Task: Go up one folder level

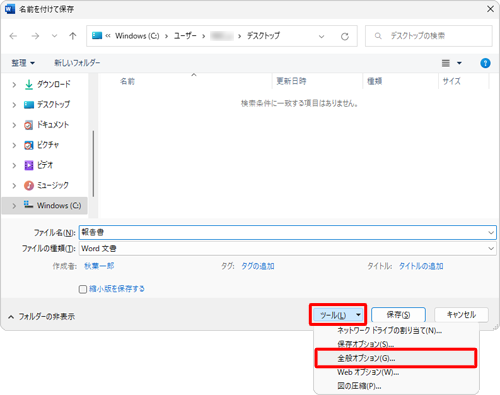Action: [x=73, y=36]
